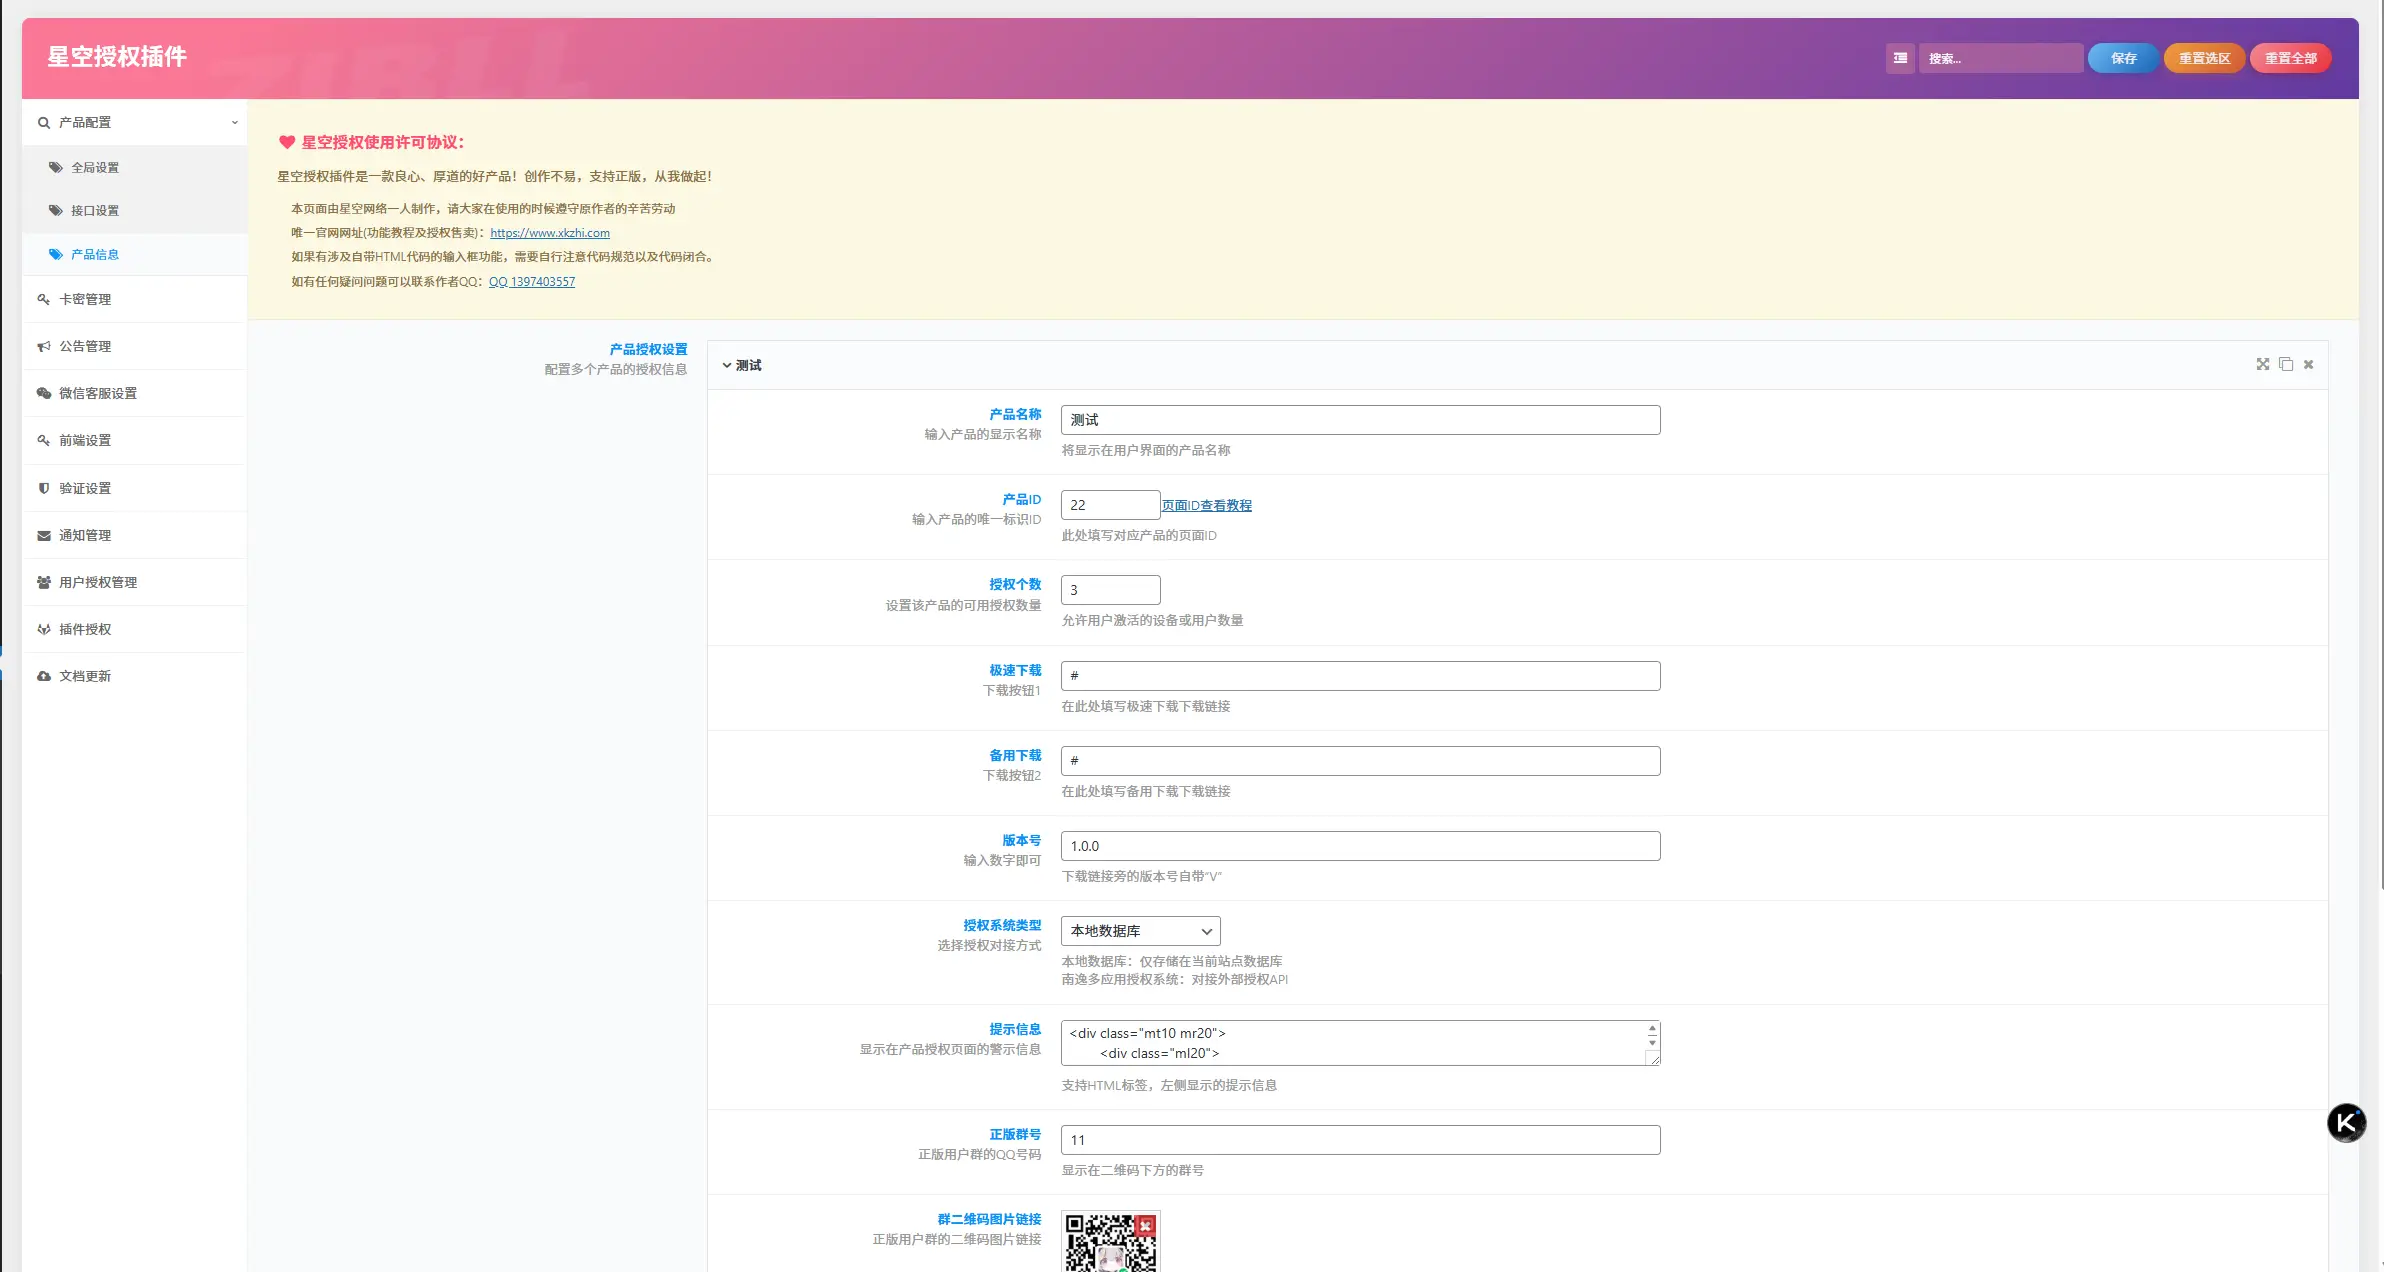Open 文档更新 sidebar item
The height and width of the screenshot is (1272, 2384).
tap(85, 676)
